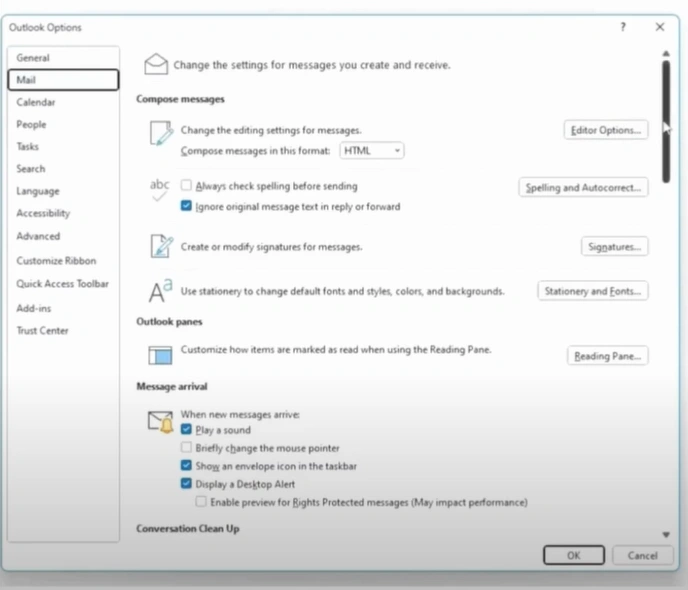Click the page-and-pencil editing settings icon

(161, 133)
